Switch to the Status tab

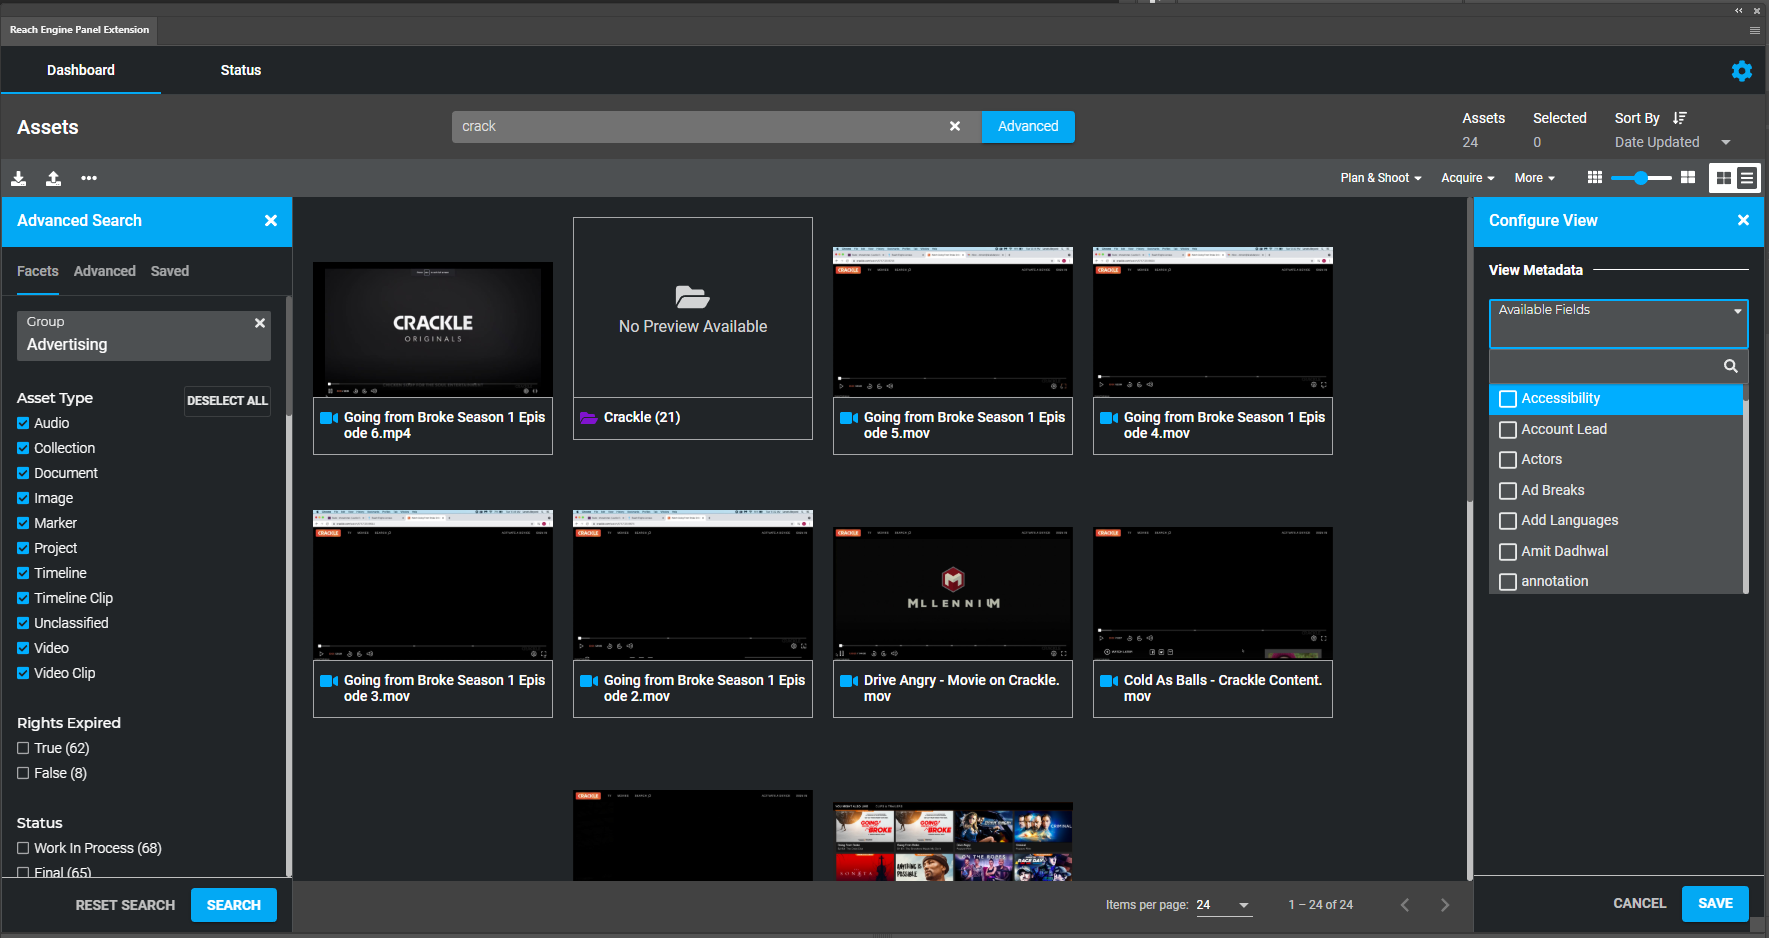coord(241,70)
